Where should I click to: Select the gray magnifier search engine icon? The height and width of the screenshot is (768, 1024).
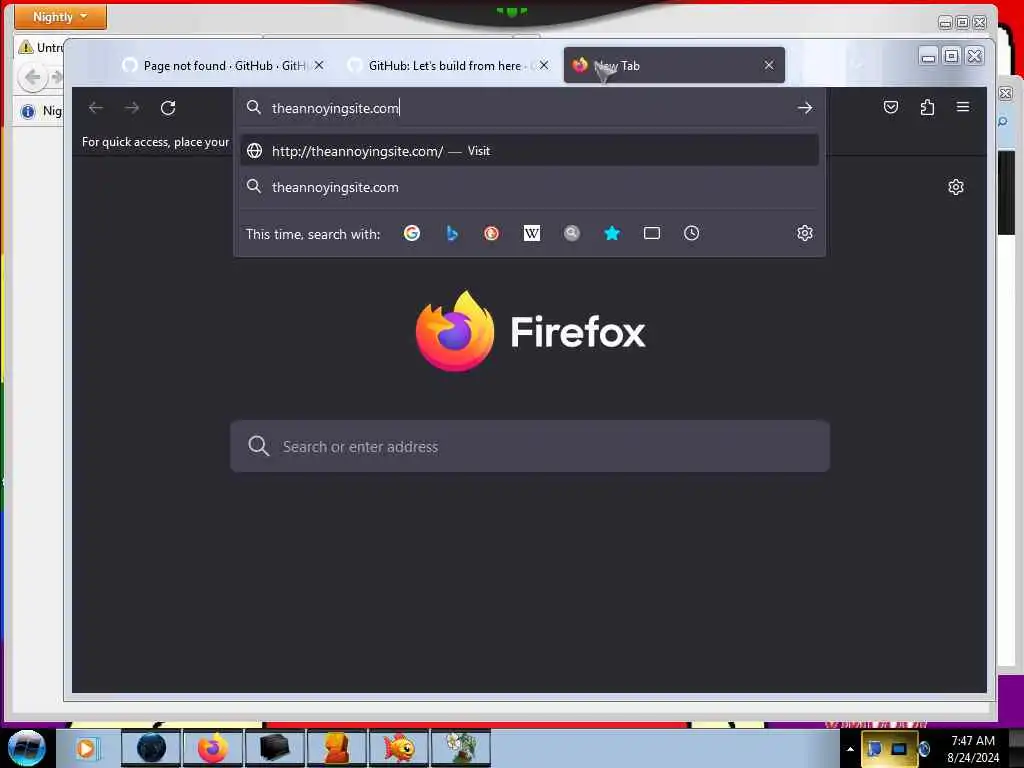(x=571, y=233)
